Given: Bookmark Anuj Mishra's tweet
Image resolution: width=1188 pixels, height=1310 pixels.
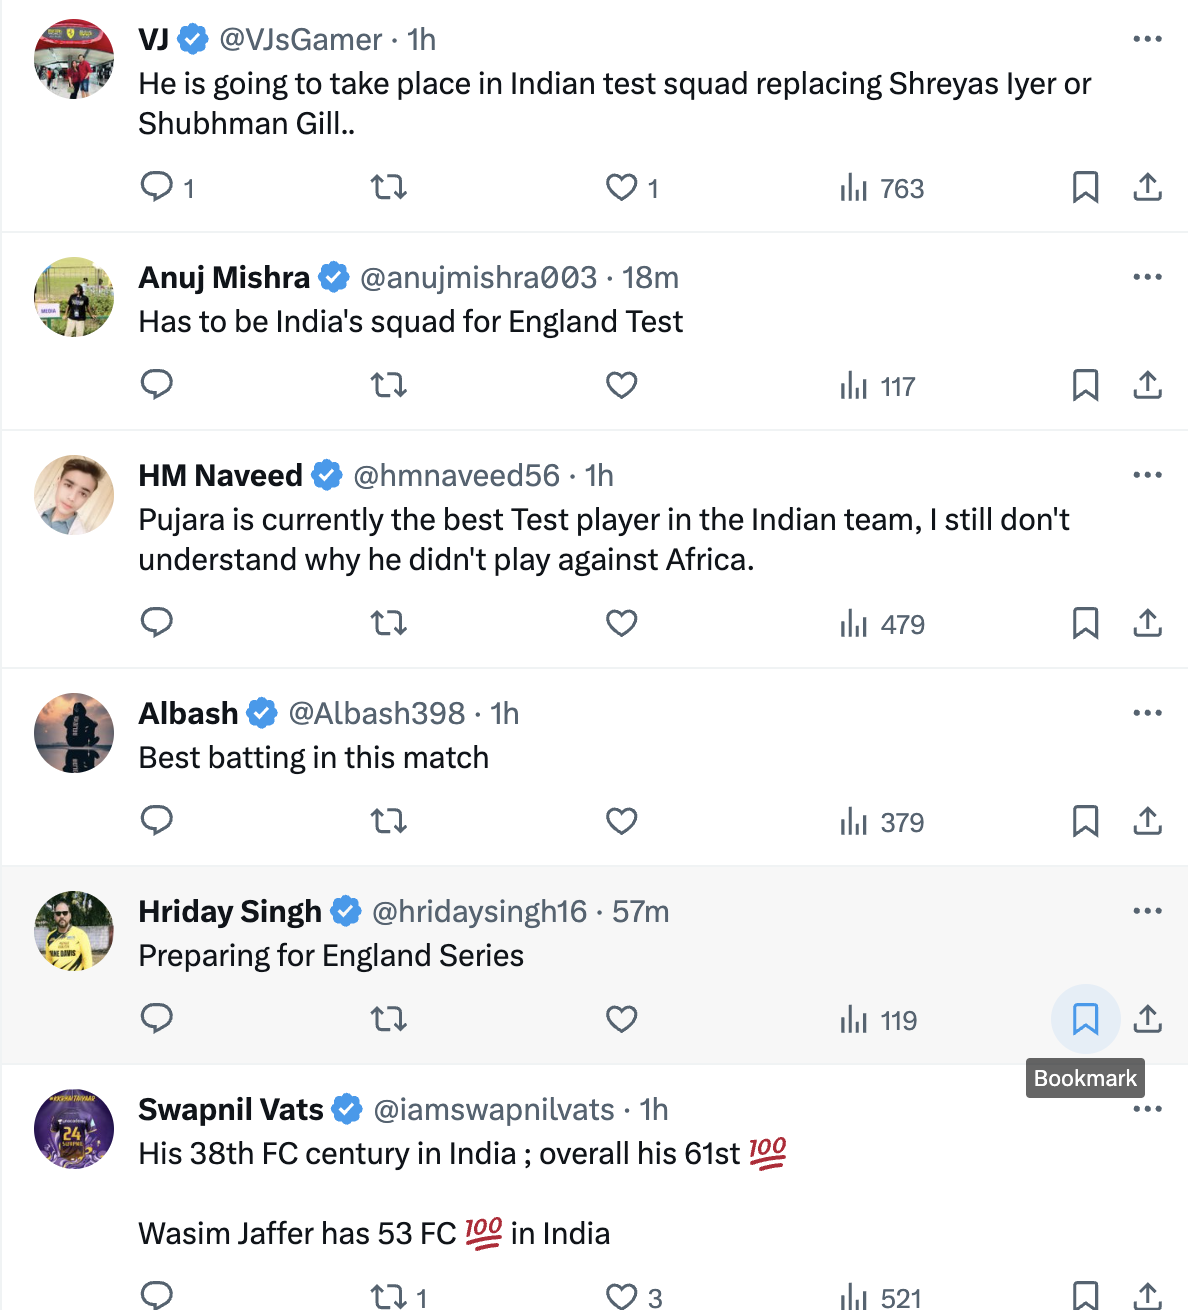Looking at the screenshot, I should pos(1085,385).
